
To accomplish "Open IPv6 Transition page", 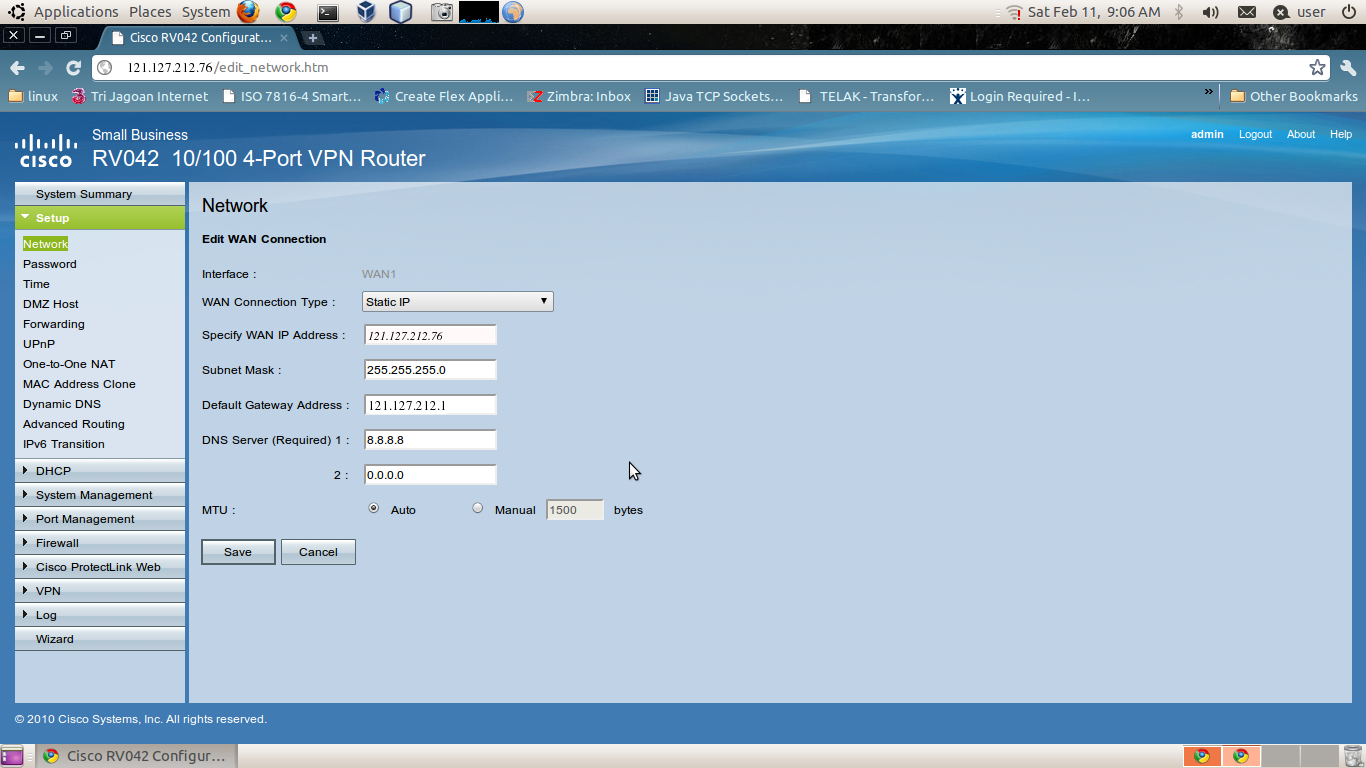I will [x=64, y=444].
